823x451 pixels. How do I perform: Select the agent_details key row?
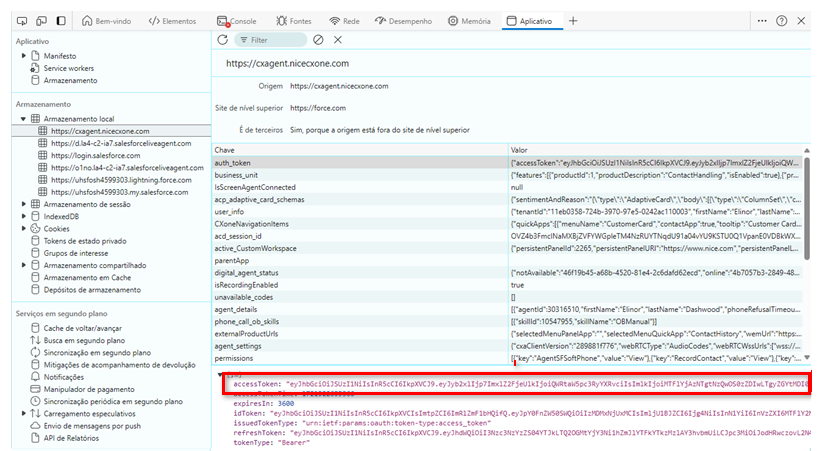(x=507, y=309)
